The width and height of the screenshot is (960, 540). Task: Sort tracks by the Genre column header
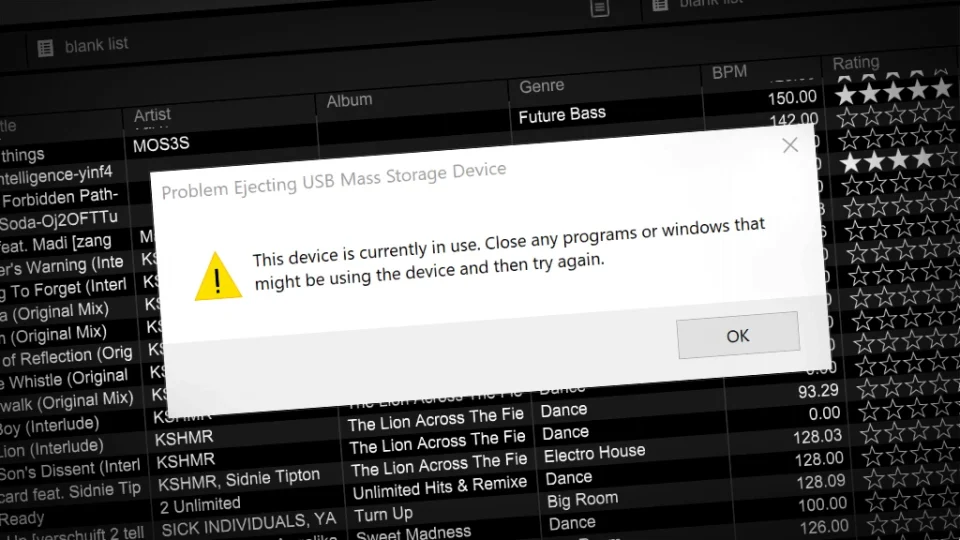click(x=541, y=86)
